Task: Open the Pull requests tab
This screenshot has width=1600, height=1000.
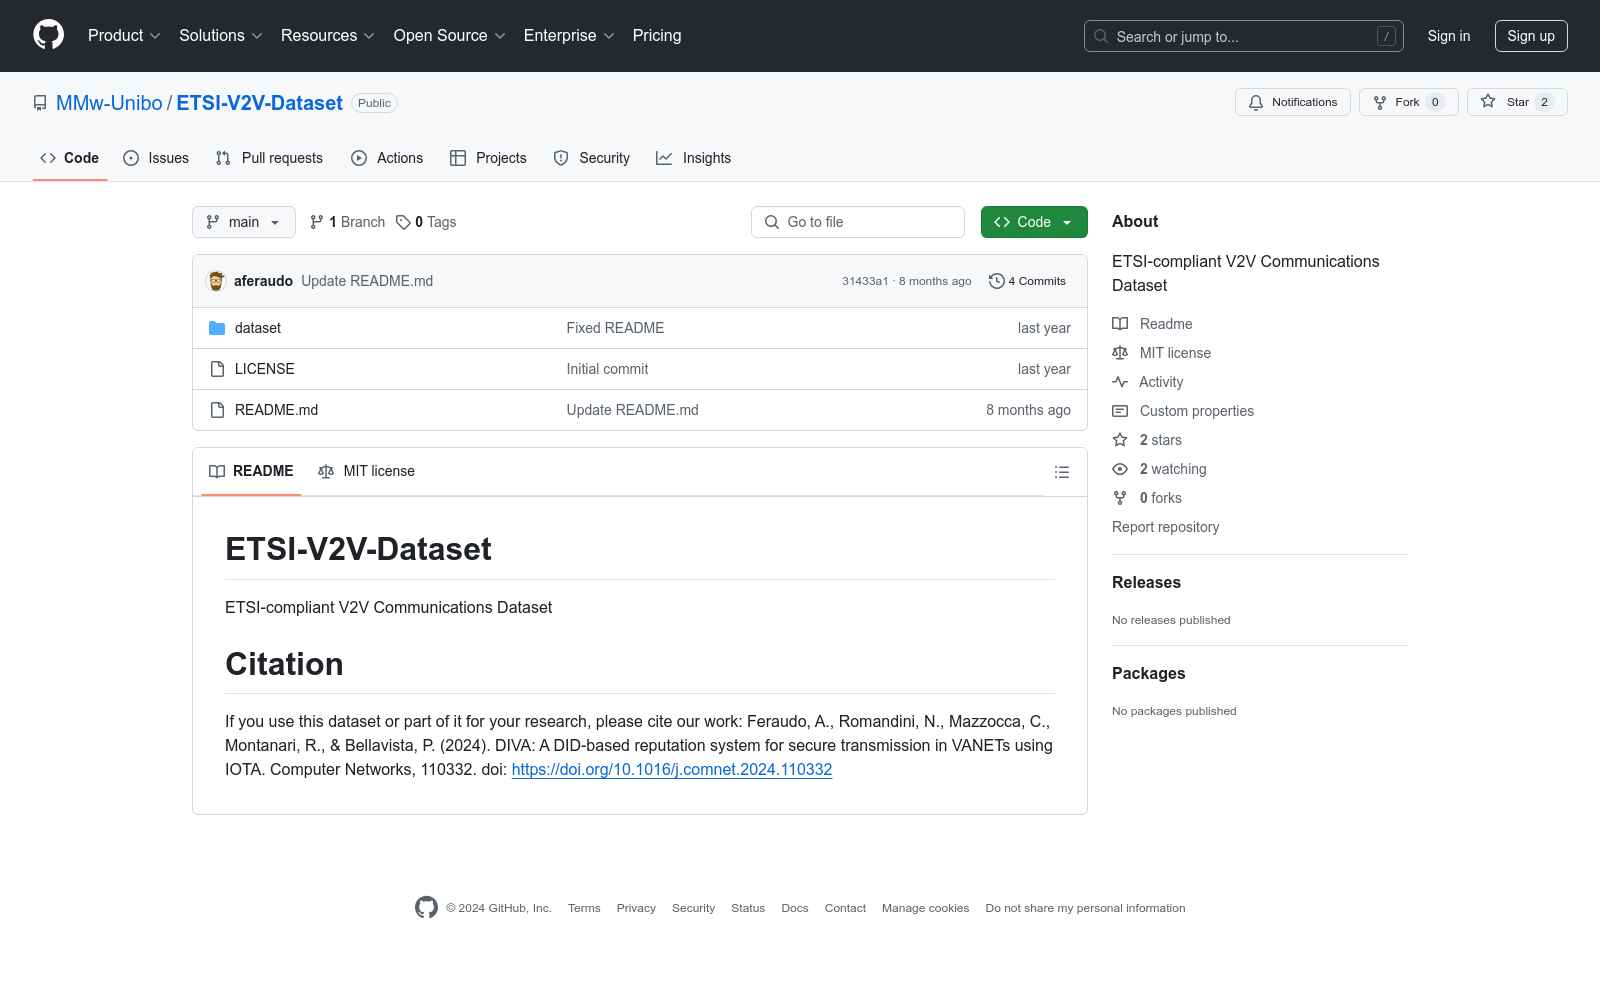Action: [269, 158]
